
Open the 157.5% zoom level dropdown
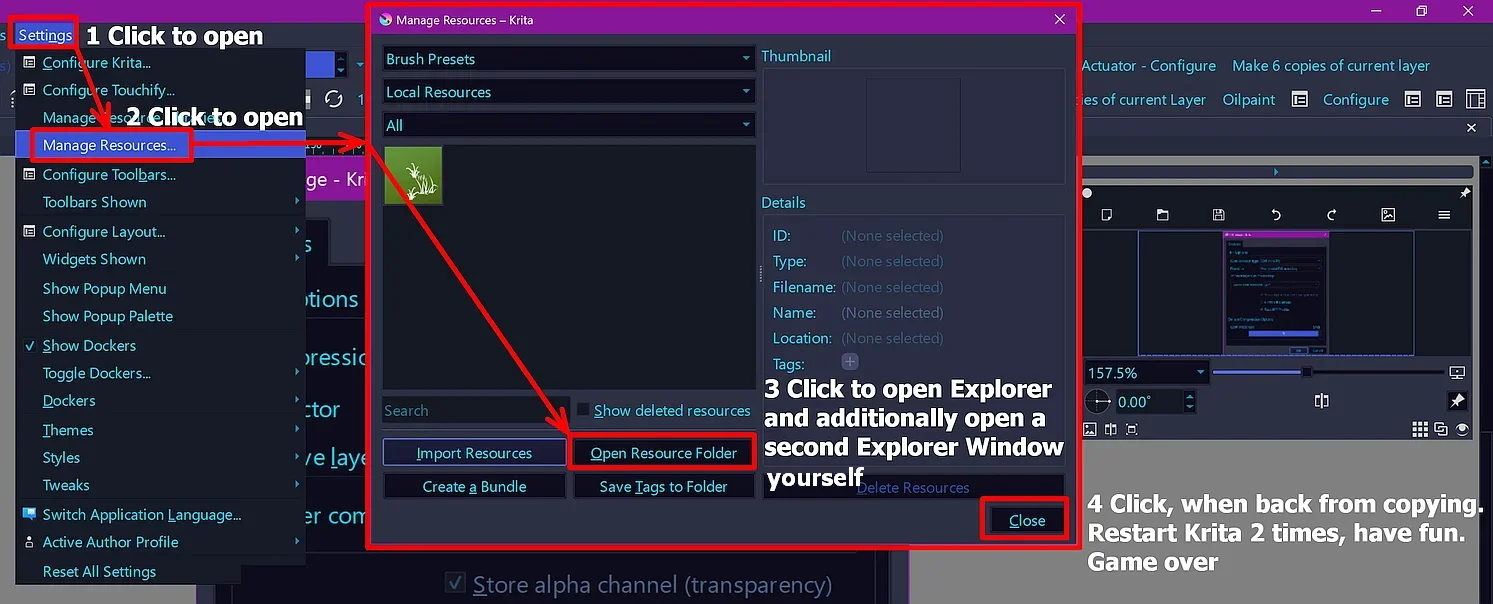coord(1146,372)
